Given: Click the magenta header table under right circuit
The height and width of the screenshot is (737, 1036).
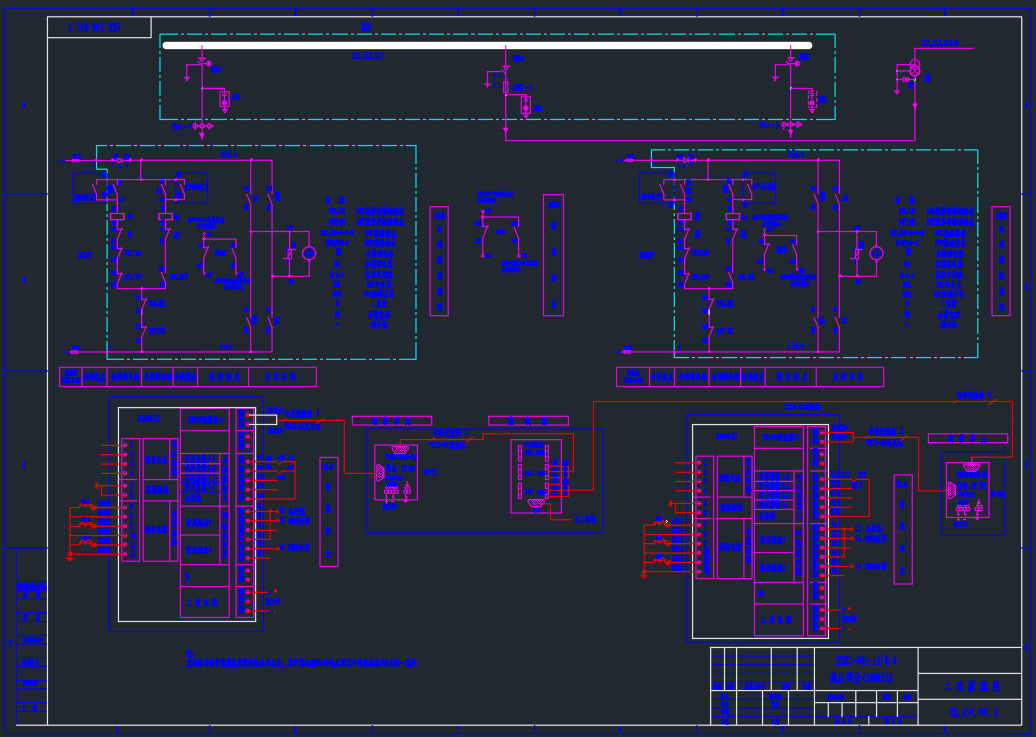Looking at the screenshot, I should pyautogui.click(x=750, y=377).
